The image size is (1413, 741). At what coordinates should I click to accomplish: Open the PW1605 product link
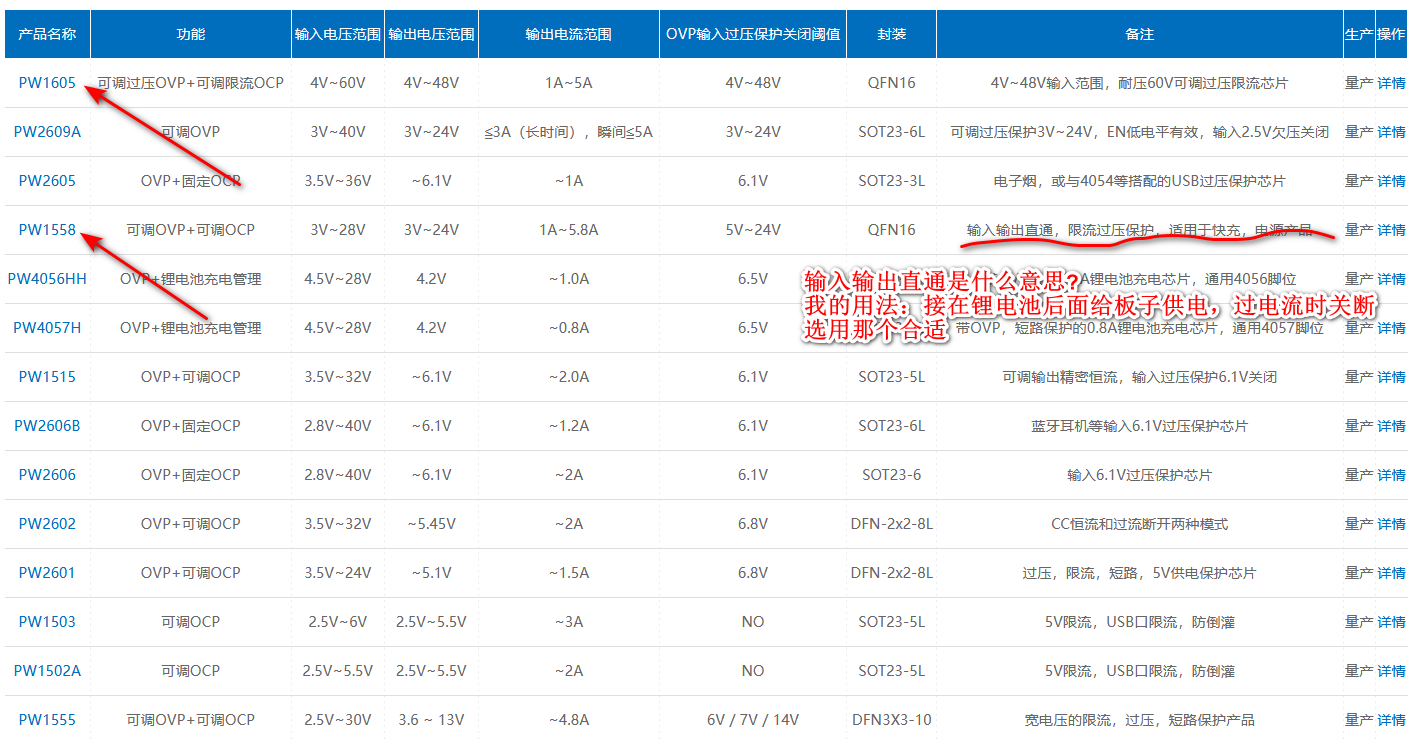[47, 83]
